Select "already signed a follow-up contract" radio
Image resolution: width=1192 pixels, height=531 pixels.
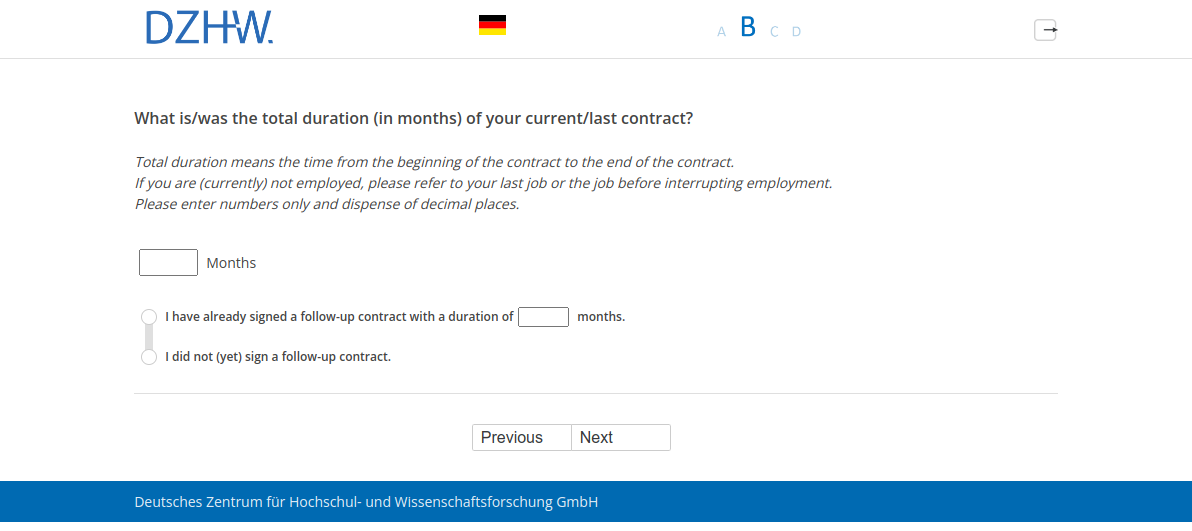[x=149, y=316]
